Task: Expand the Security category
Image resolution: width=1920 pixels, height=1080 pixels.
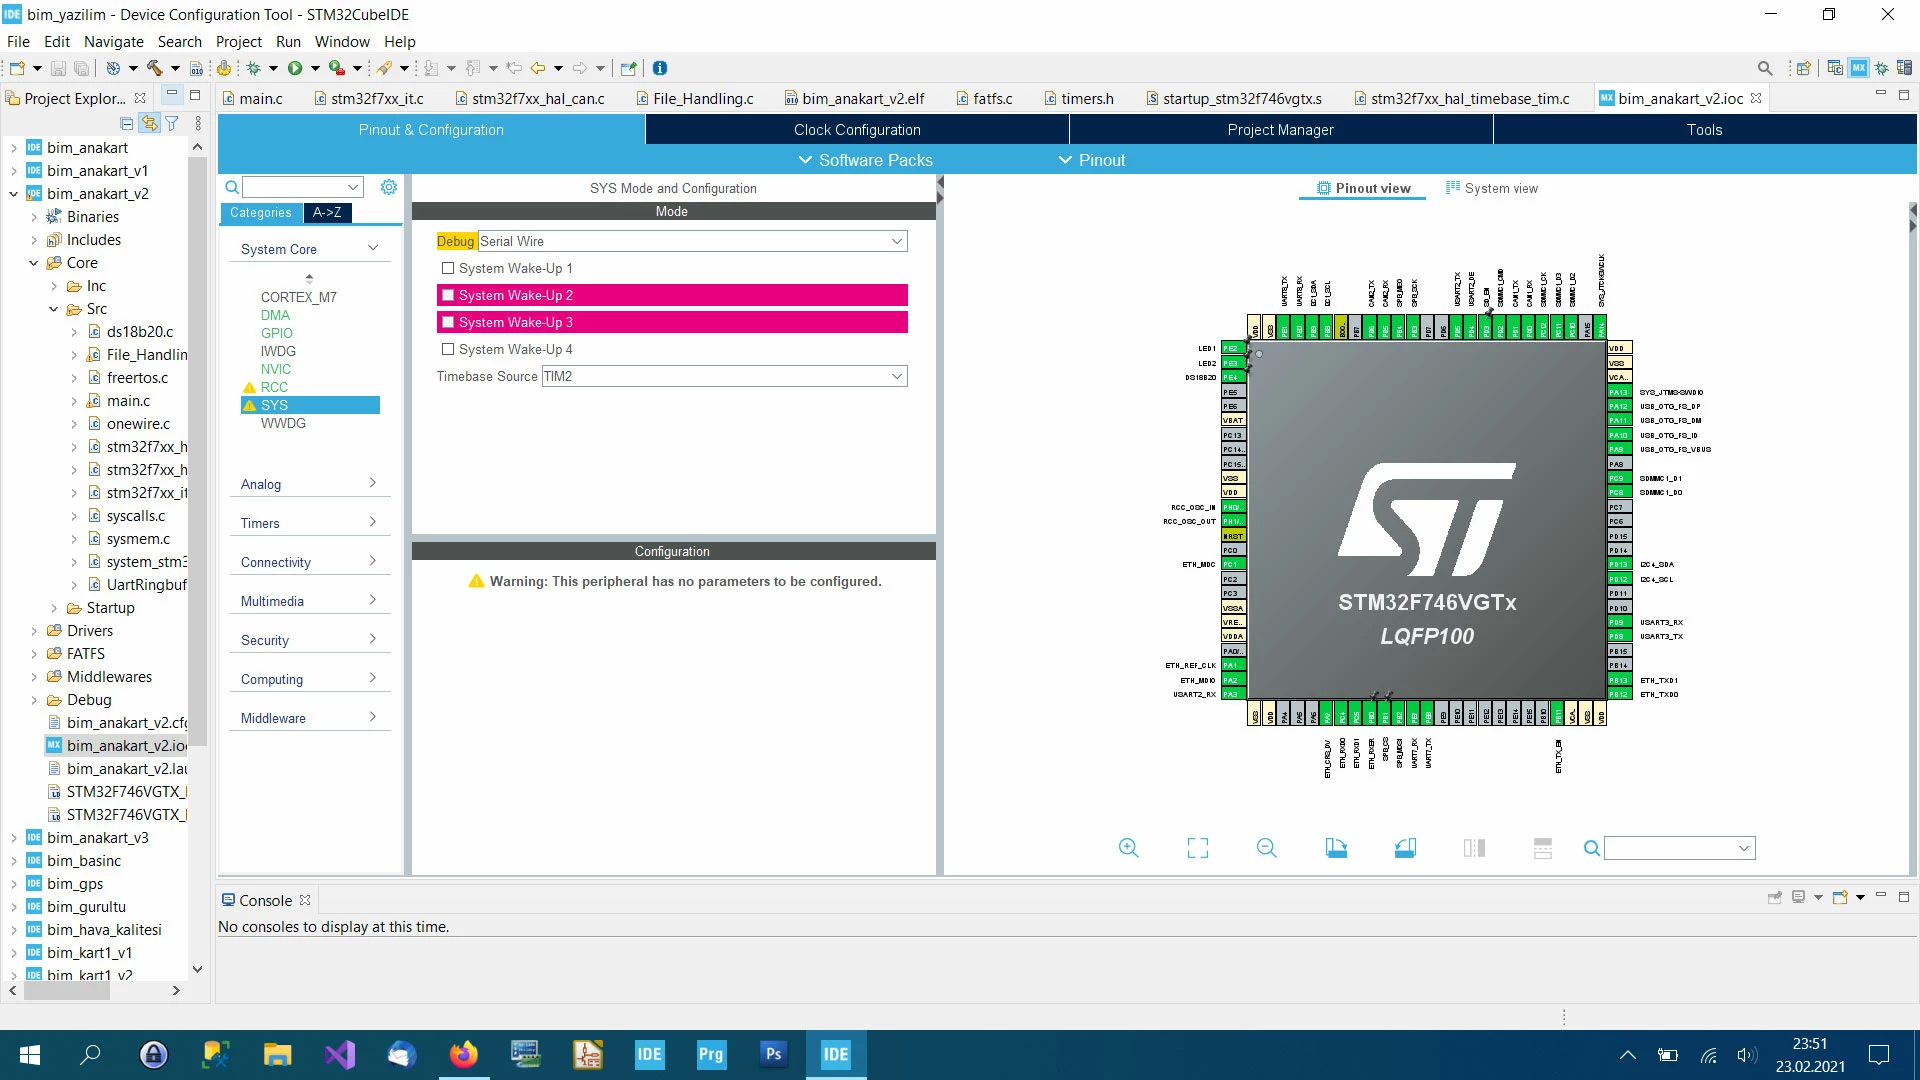Action: coord(309,640)
